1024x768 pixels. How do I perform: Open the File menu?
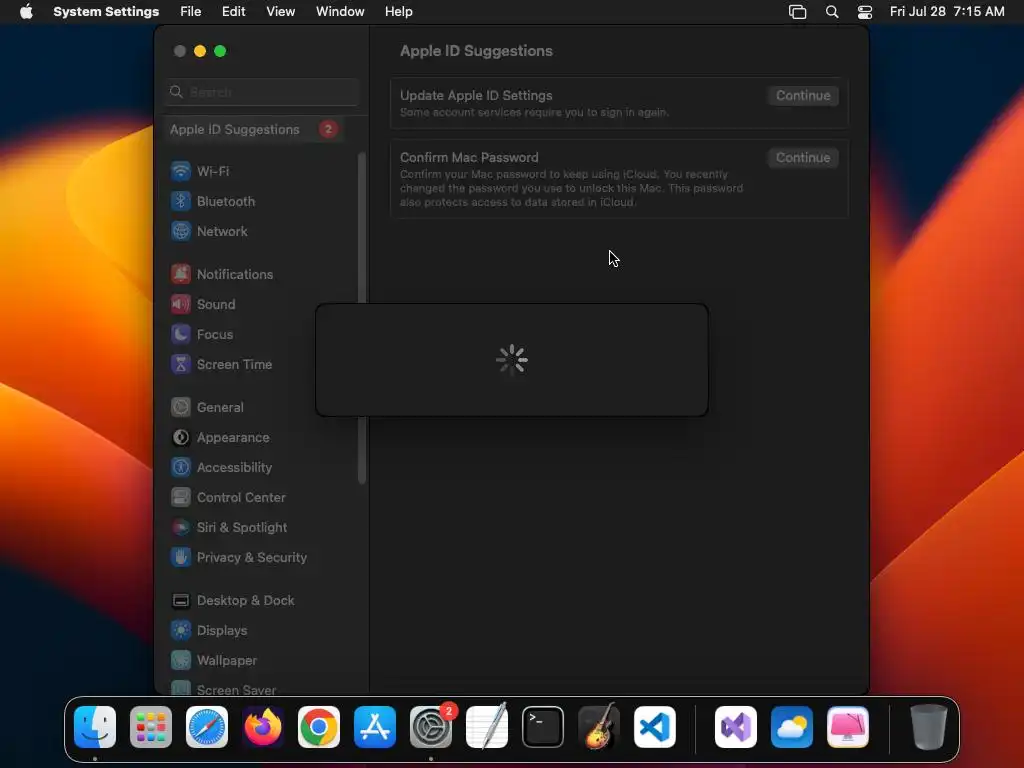(x=191, y=12)
